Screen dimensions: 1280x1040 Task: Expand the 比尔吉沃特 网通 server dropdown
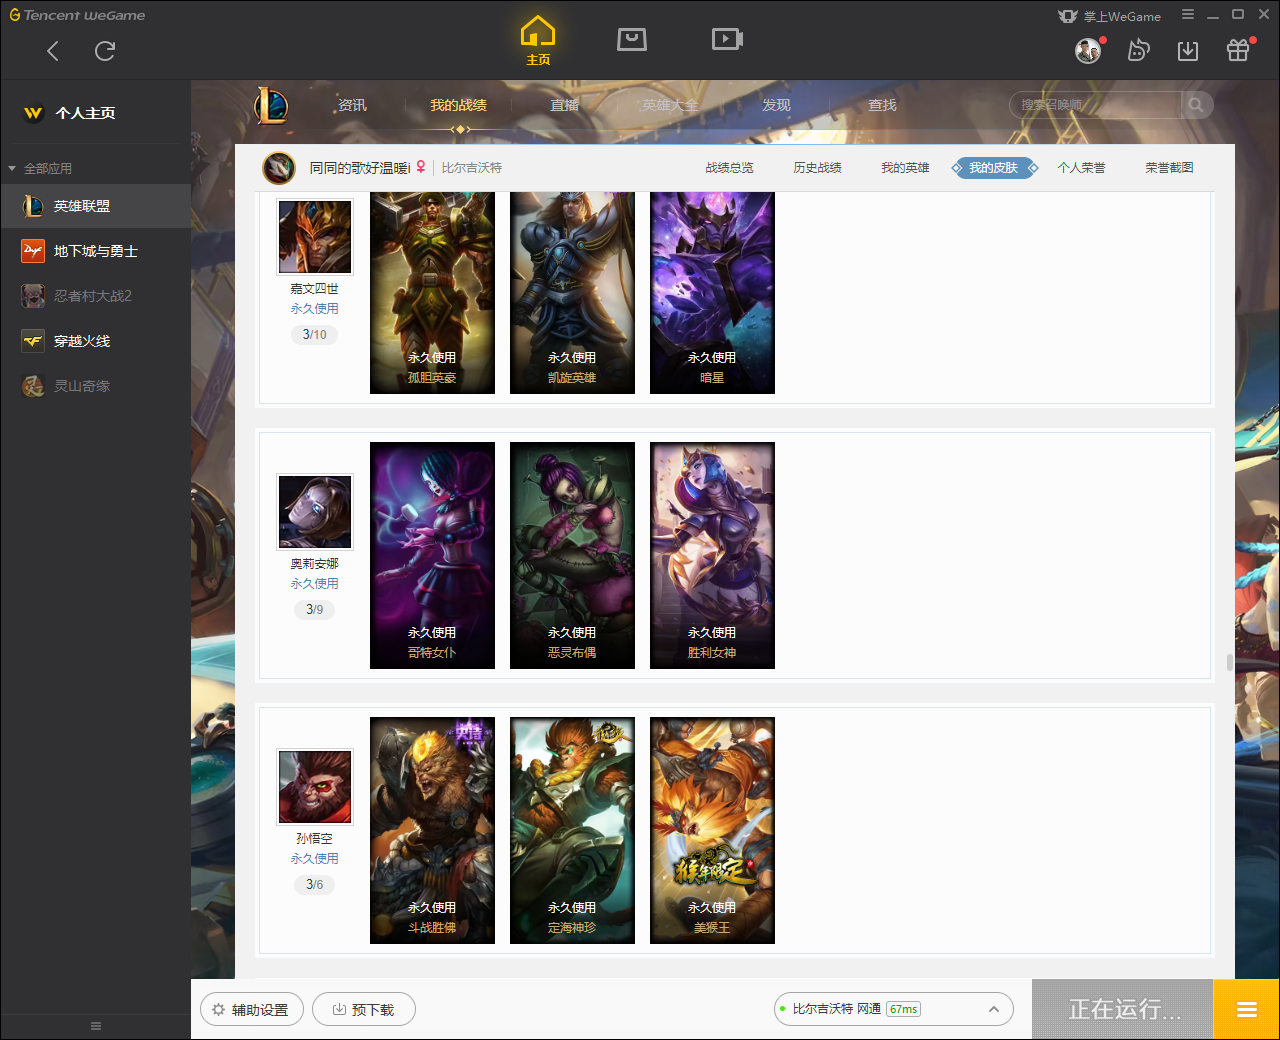(x=894, y=1009)
